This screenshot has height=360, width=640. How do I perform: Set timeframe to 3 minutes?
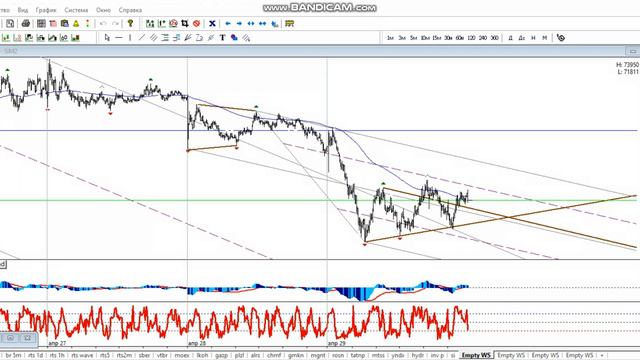[x=402, y=38]
